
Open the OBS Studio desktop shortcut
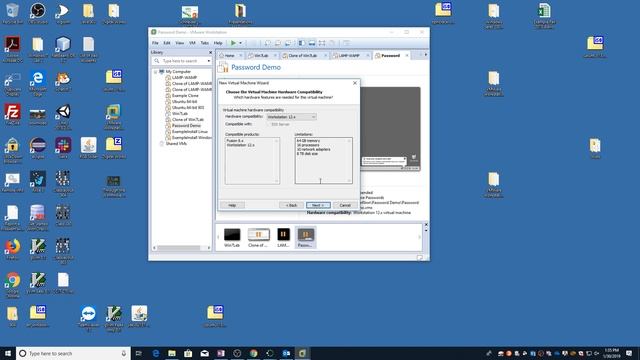click(38, 13)
